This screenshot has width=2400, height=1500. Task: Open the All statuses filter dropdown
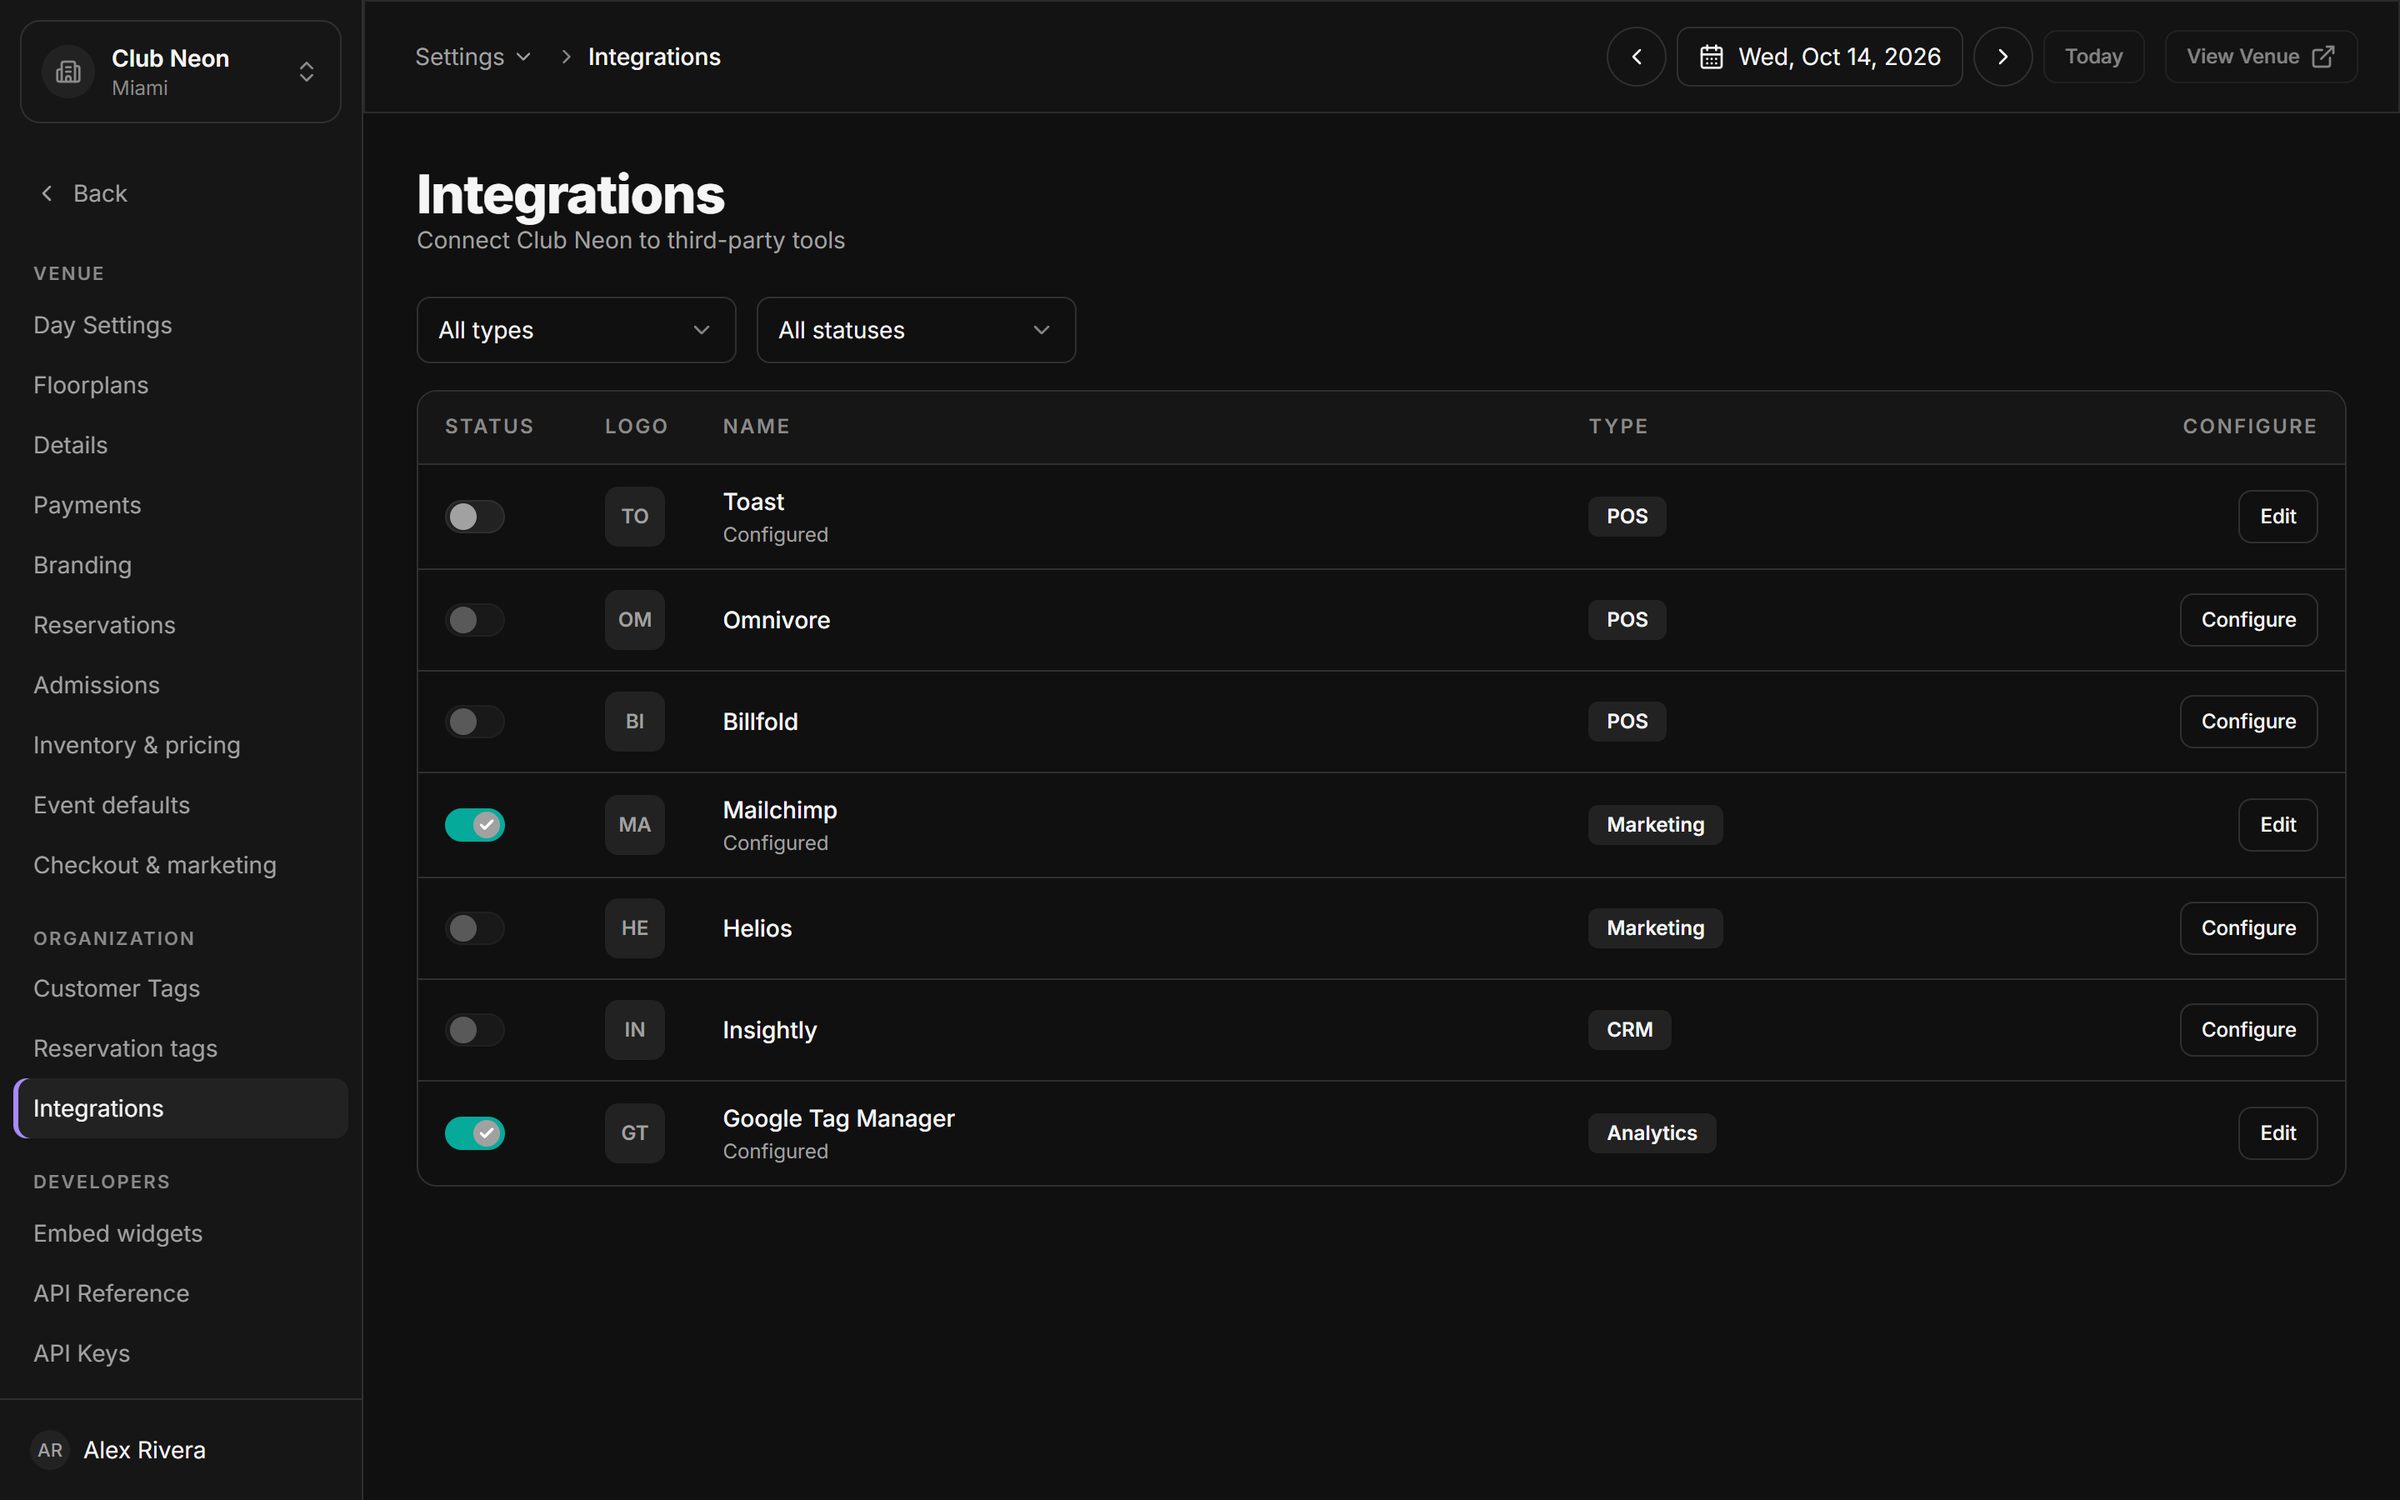pos(916,330)
